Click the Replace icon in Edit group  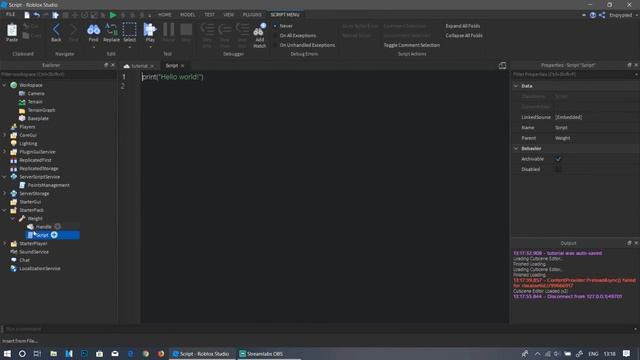pos(111,30)
